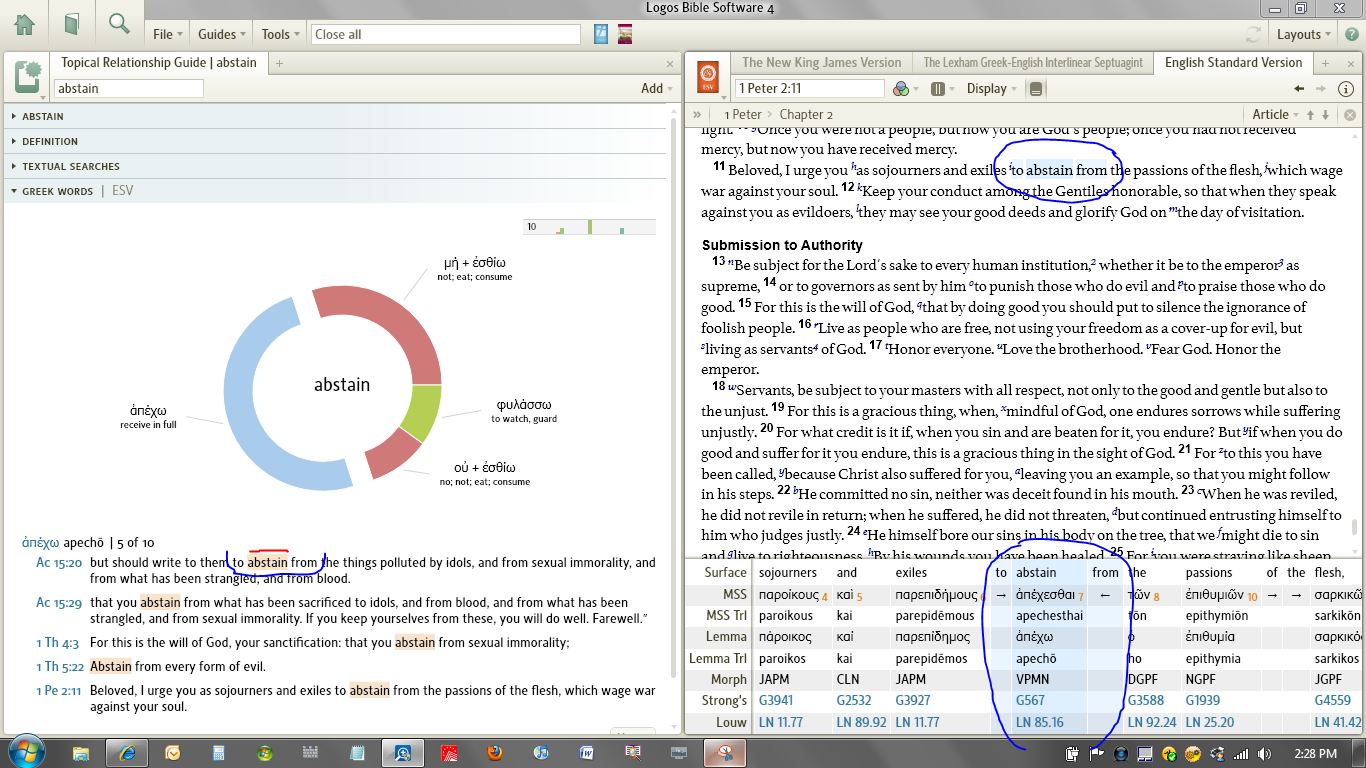
Task: Go to previous article with up arrow
Action: (1309, 114)
